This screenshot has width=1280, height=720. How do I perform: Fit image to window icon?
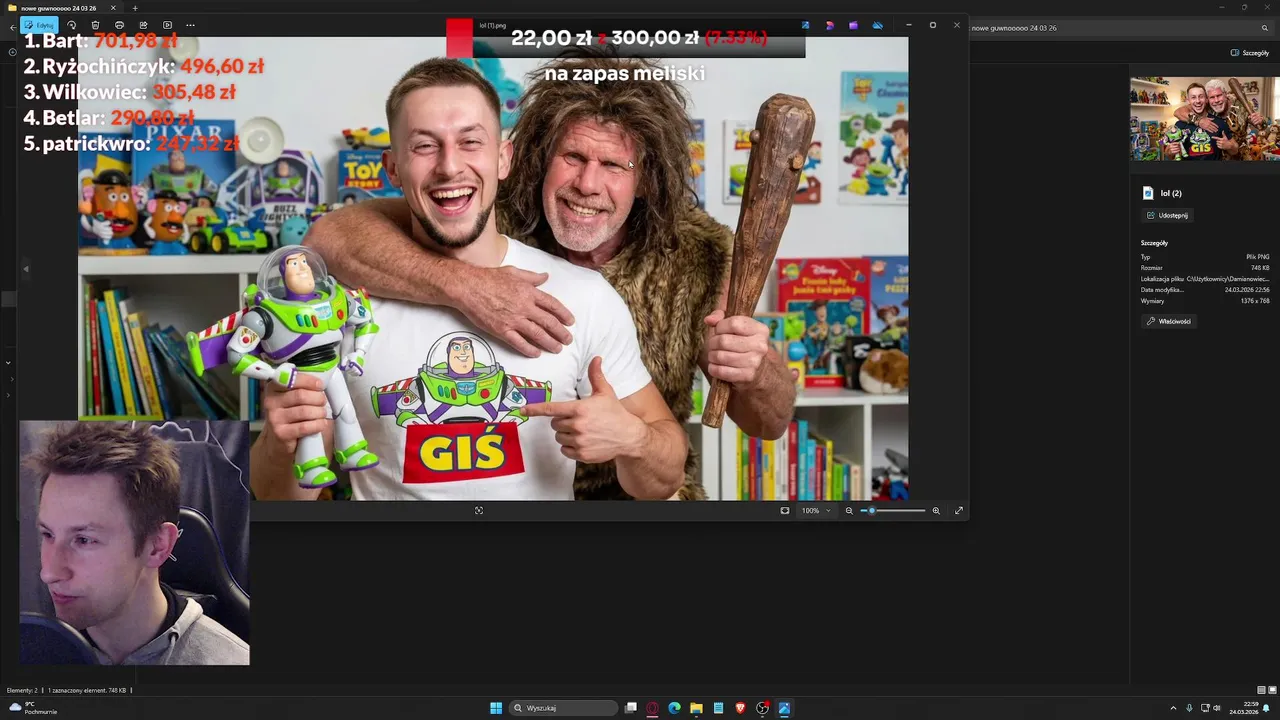[785, 510]
